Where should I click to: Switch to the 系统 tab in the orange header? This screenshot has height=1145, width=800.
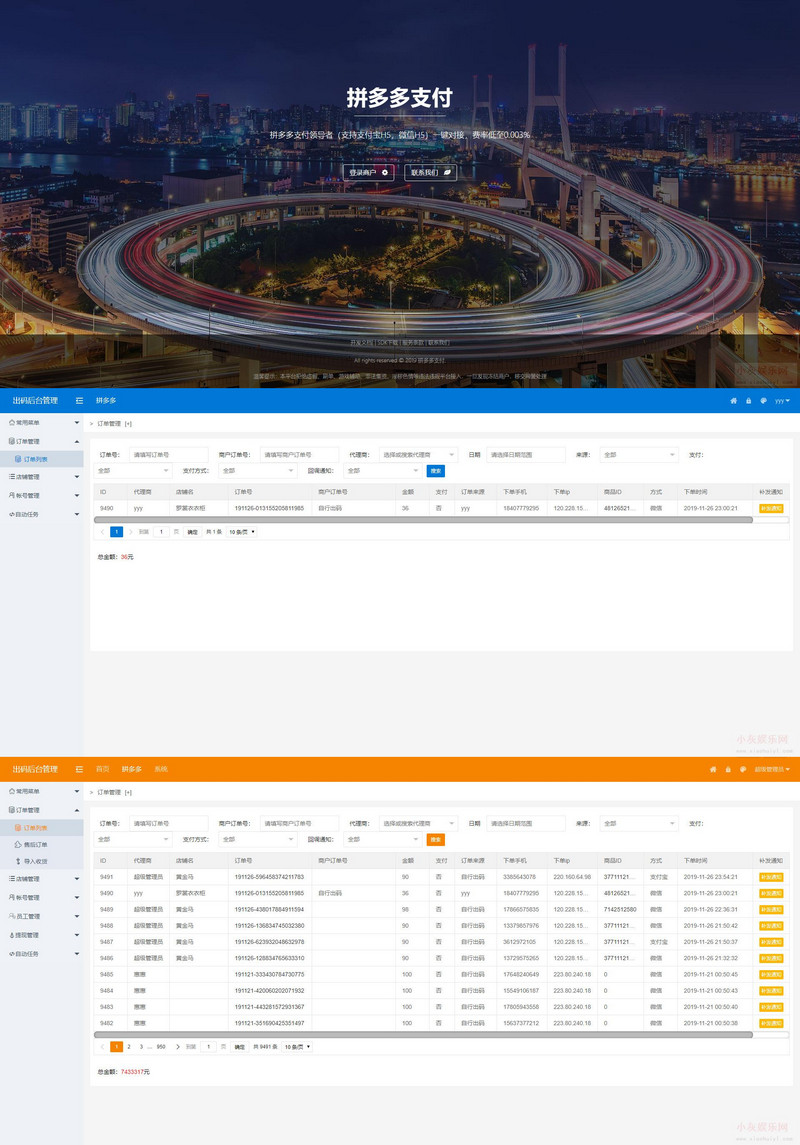(161, 769)
